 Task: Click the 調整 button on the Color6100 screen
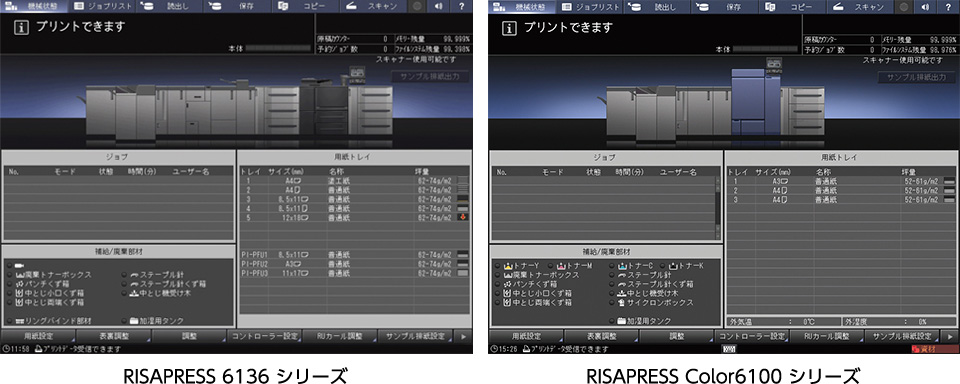pyautogui.click(x=677, y=336)
